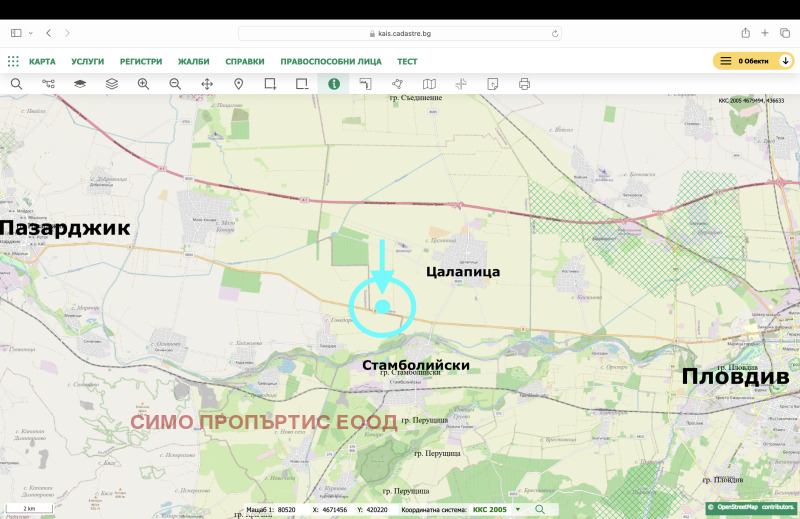Toggle the solid basemap layers icon

(80, 84)
